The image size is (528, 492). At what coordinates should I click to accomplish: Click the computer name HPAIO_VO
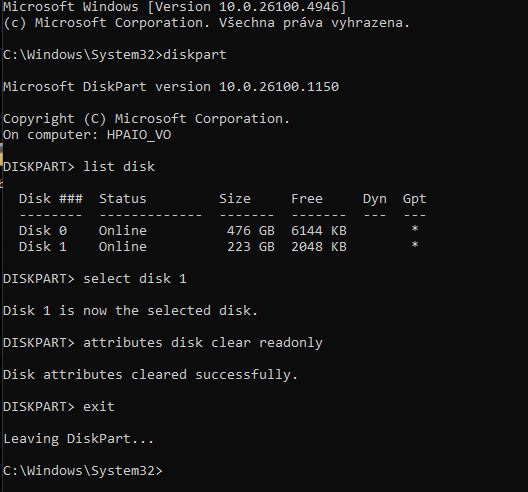tap(139, 135)
